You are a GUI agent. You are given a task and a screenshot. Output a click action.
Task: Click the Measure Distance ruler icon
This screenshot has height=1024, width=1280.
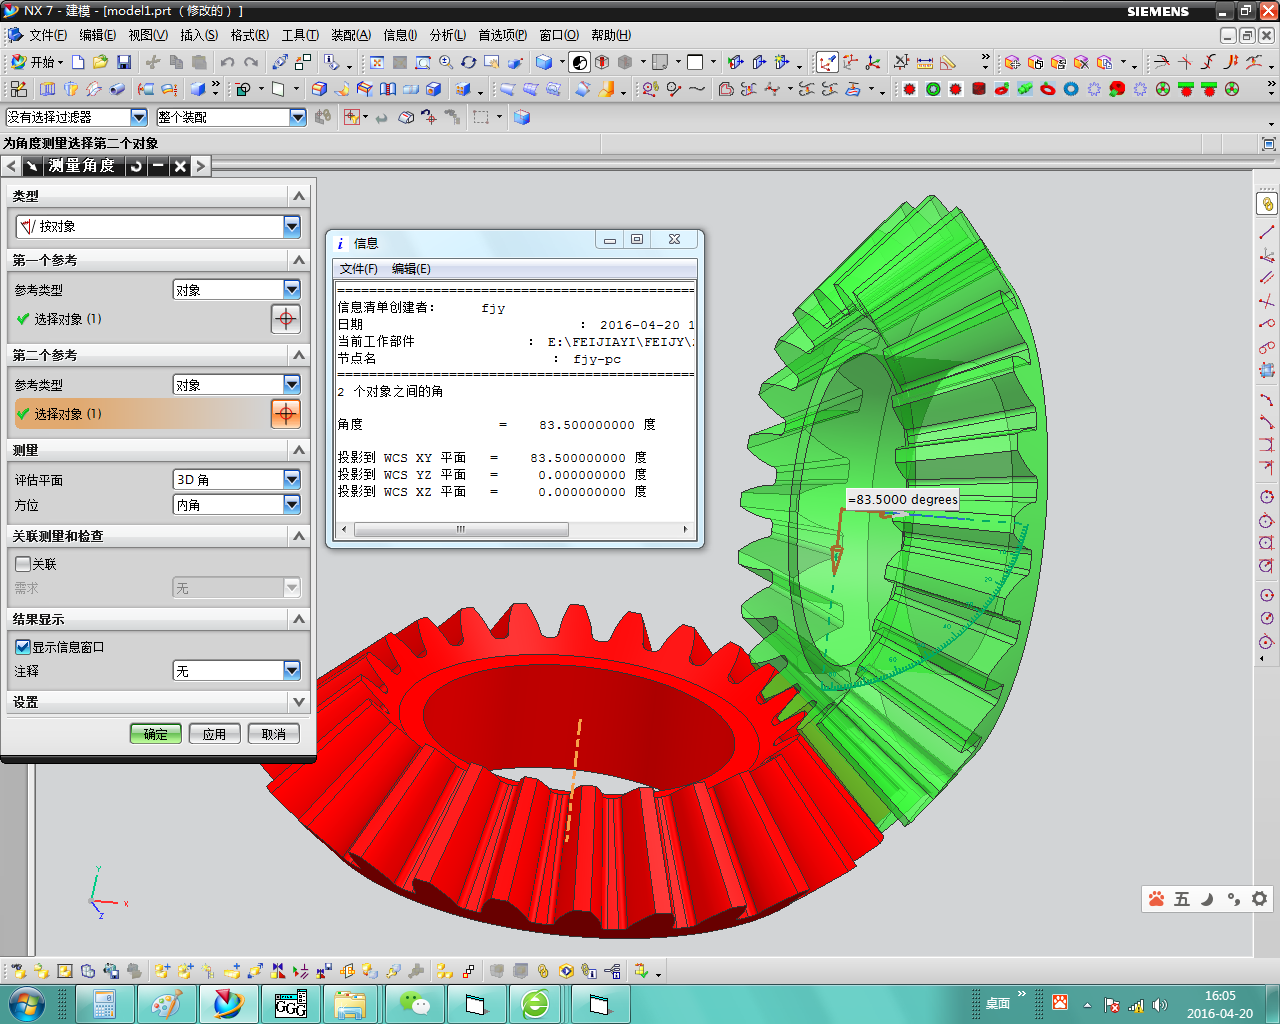coord(925,62)
